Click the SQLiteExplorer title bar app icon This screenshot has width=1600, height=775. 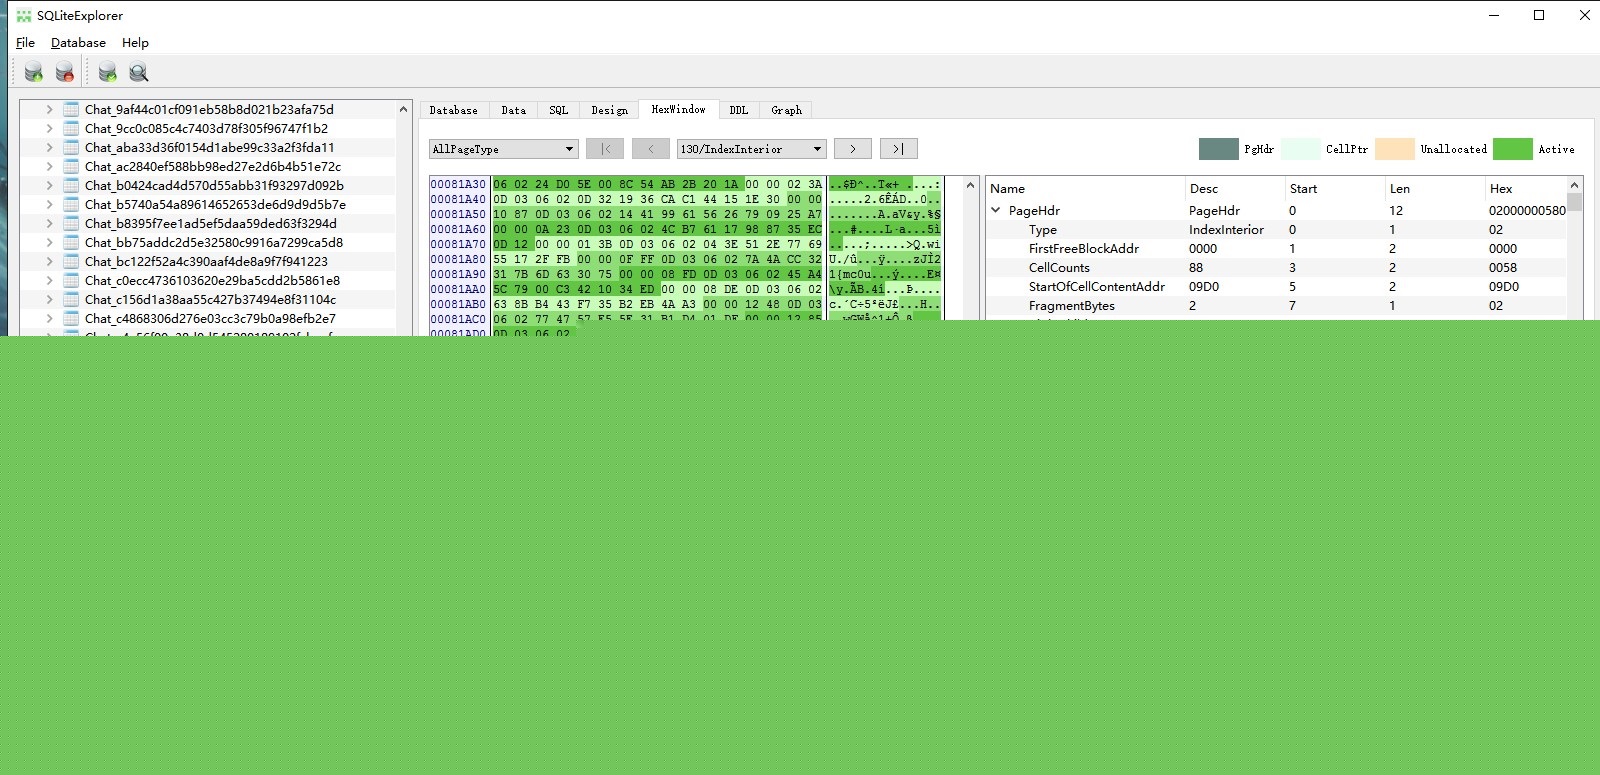point(24,15)
